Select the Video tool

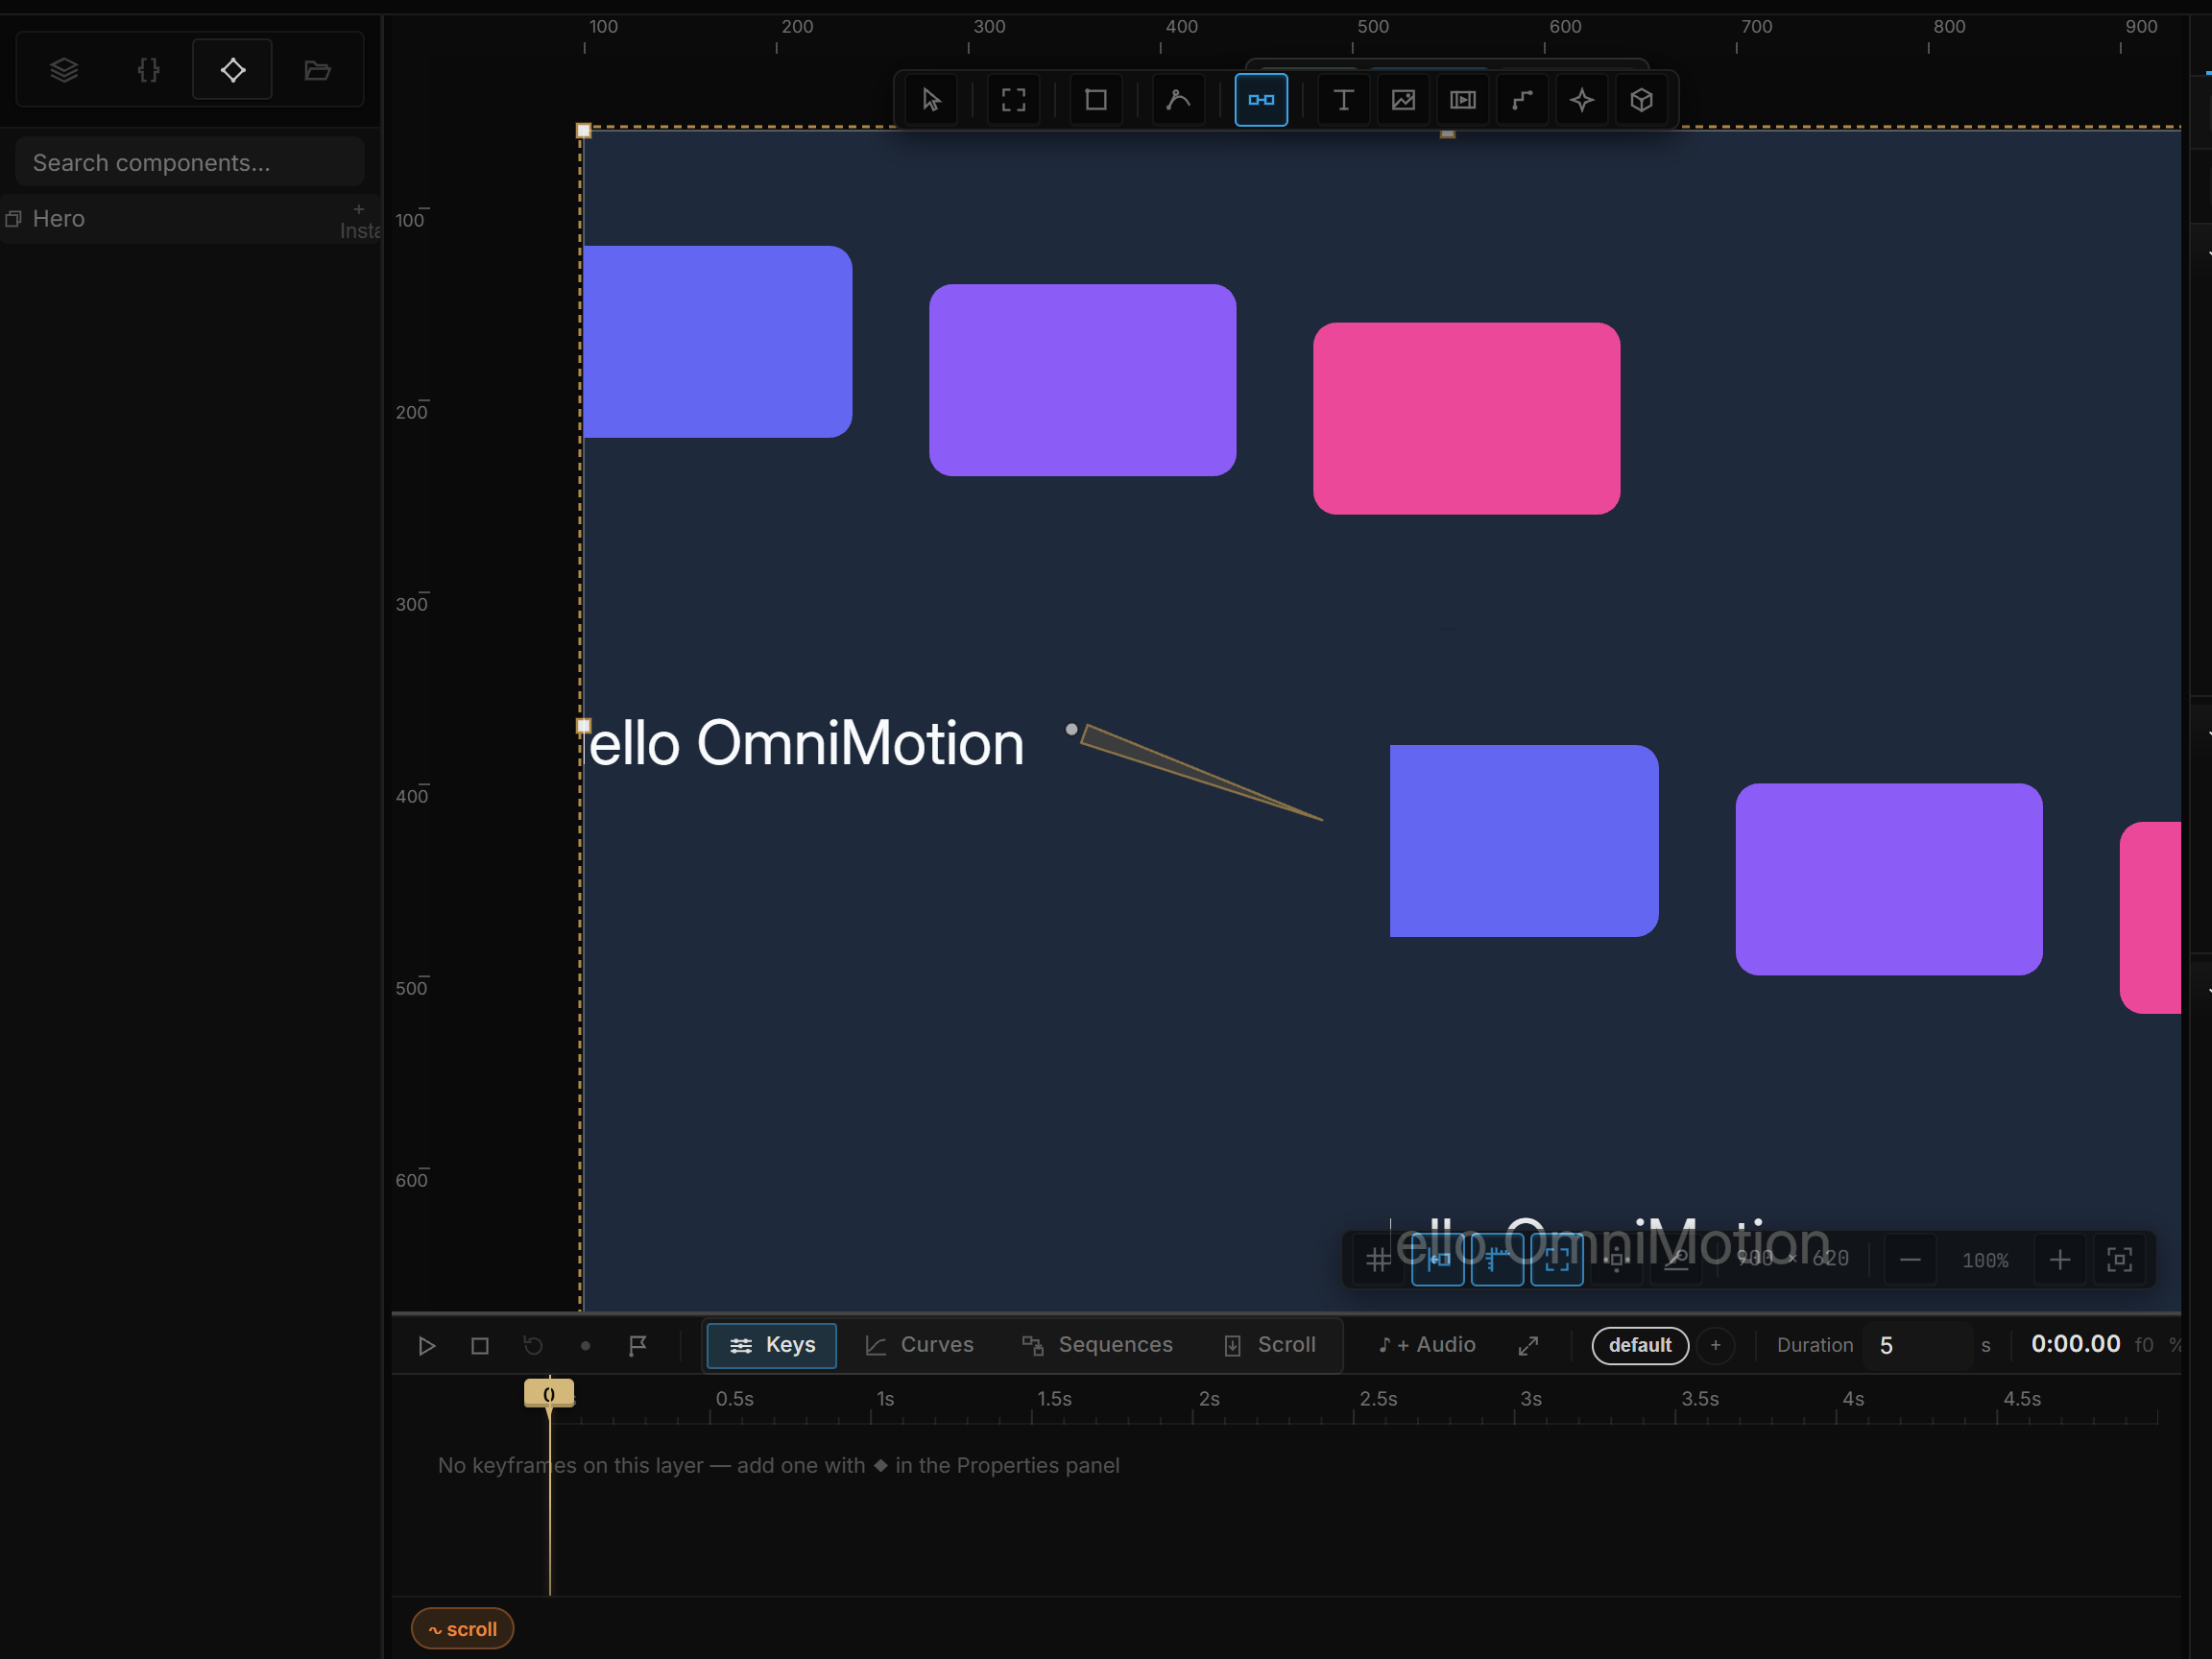click(x=1463, y=100)
